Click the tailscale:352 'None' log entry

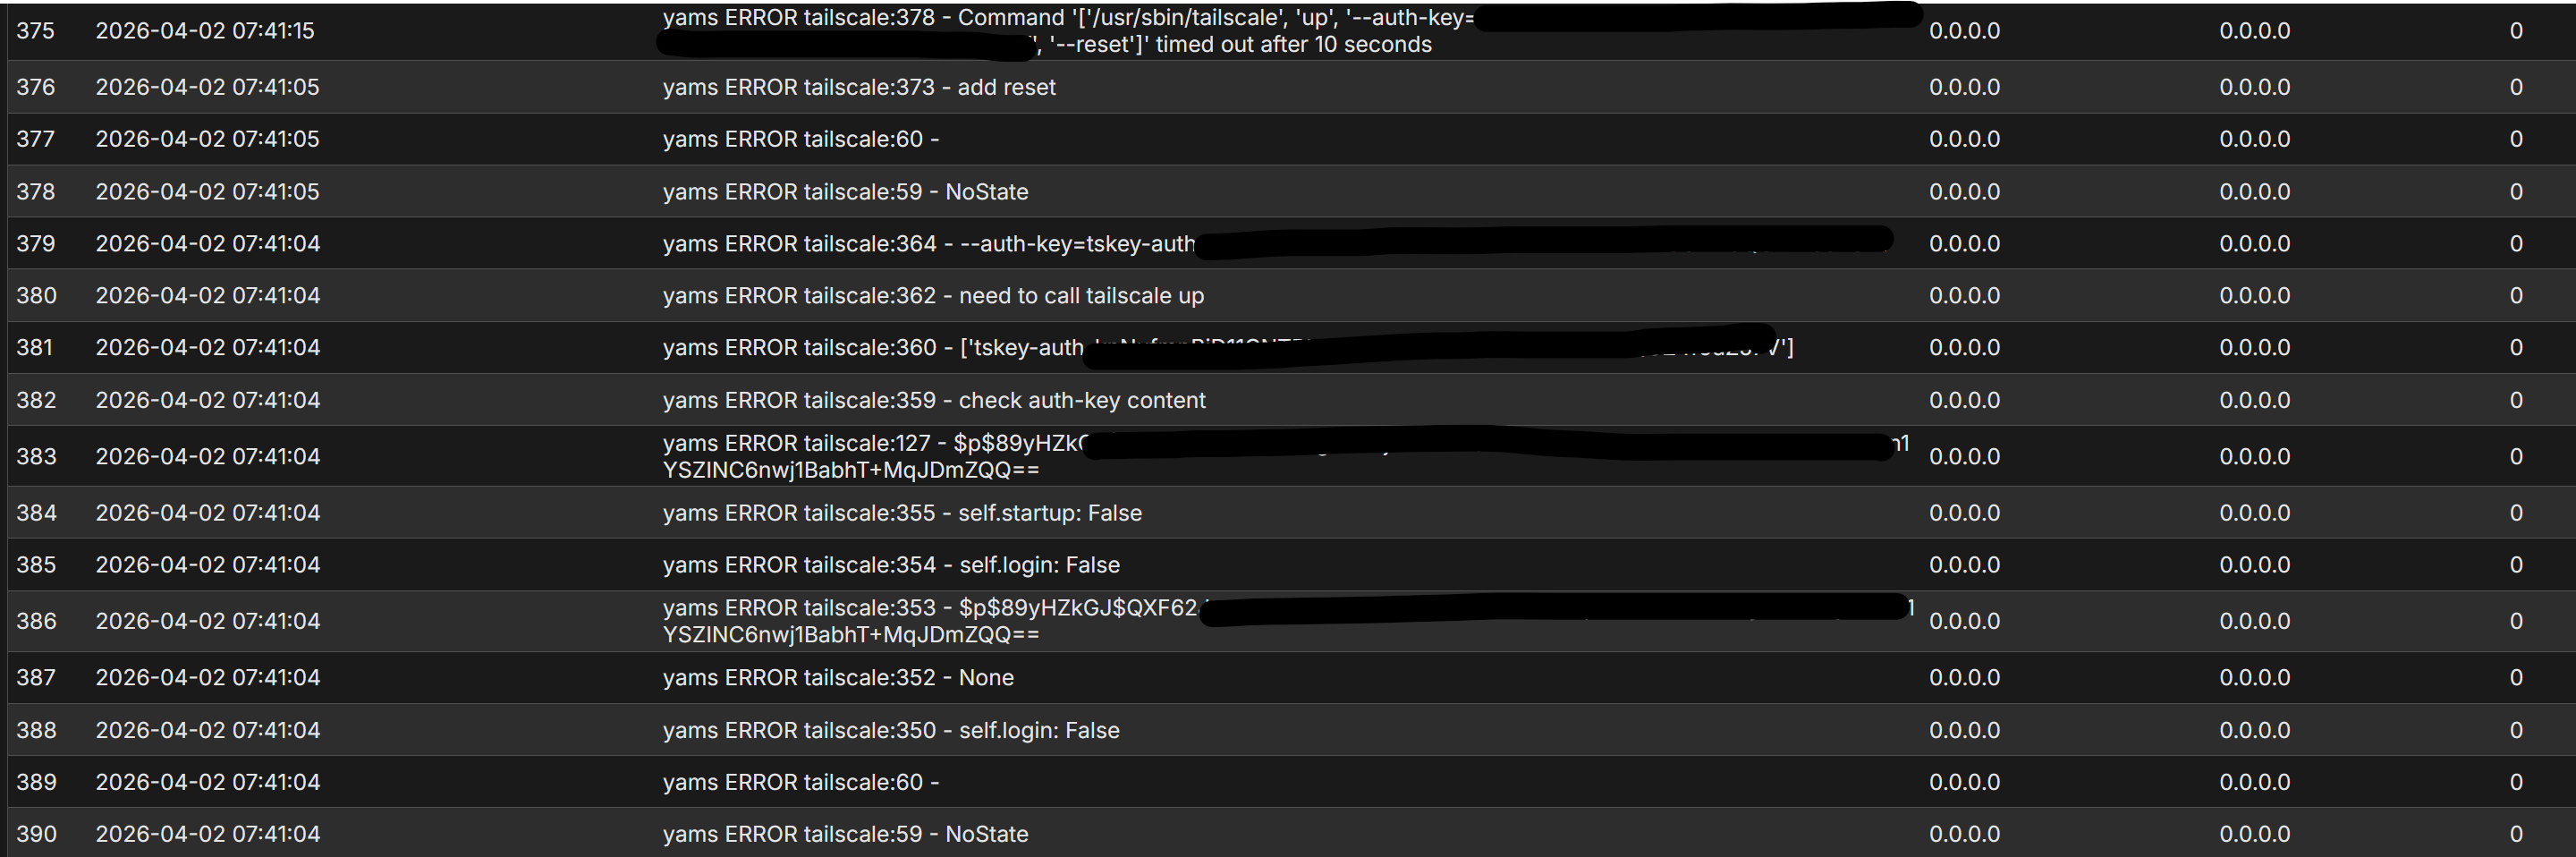point(838,678)
